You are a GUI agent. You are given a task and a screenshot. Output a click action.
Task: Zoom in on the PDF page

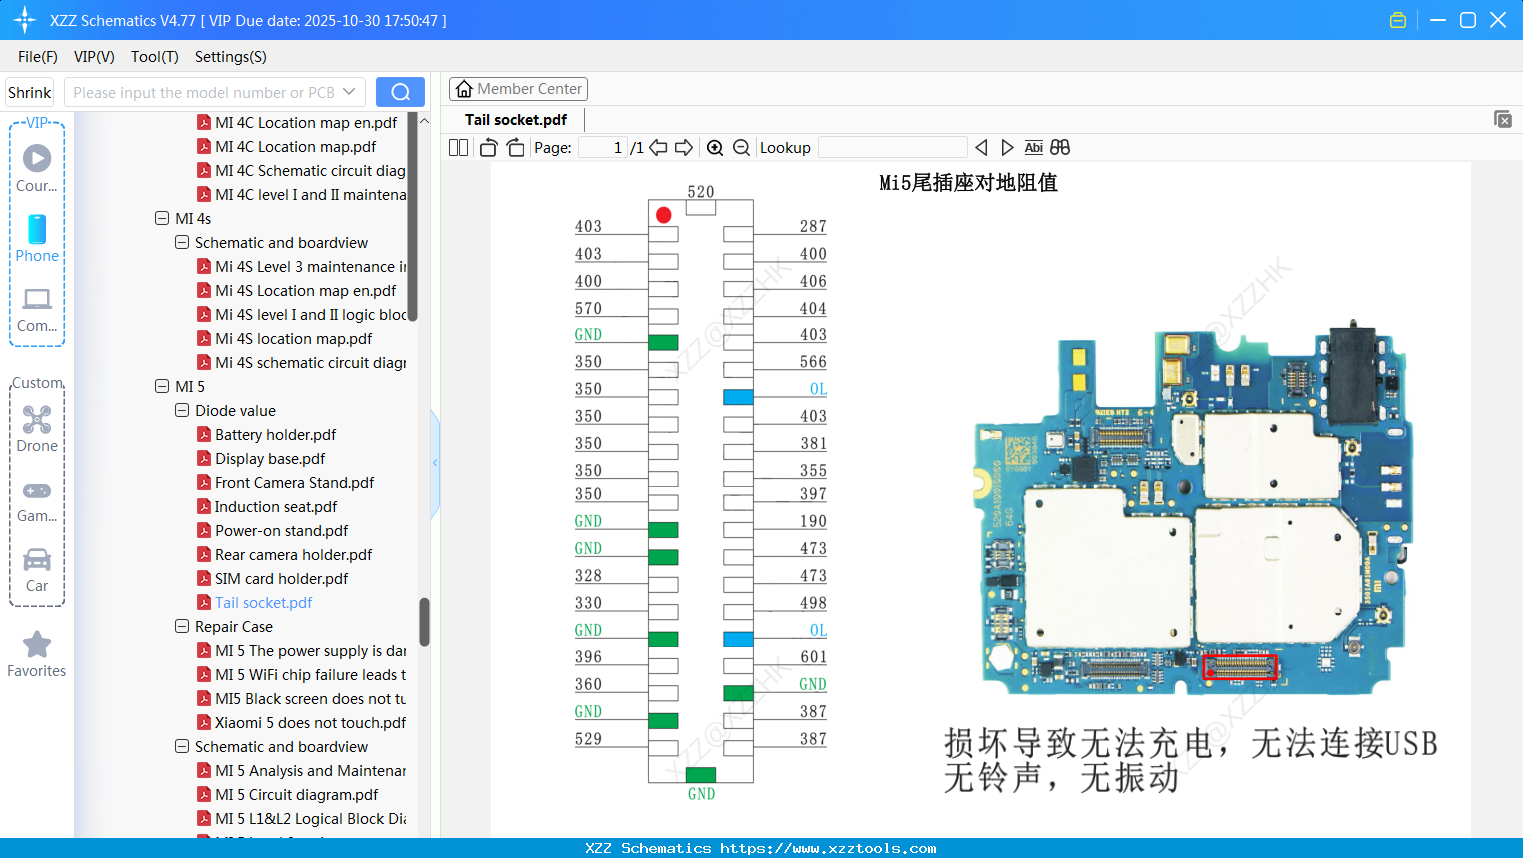point(715,147)
